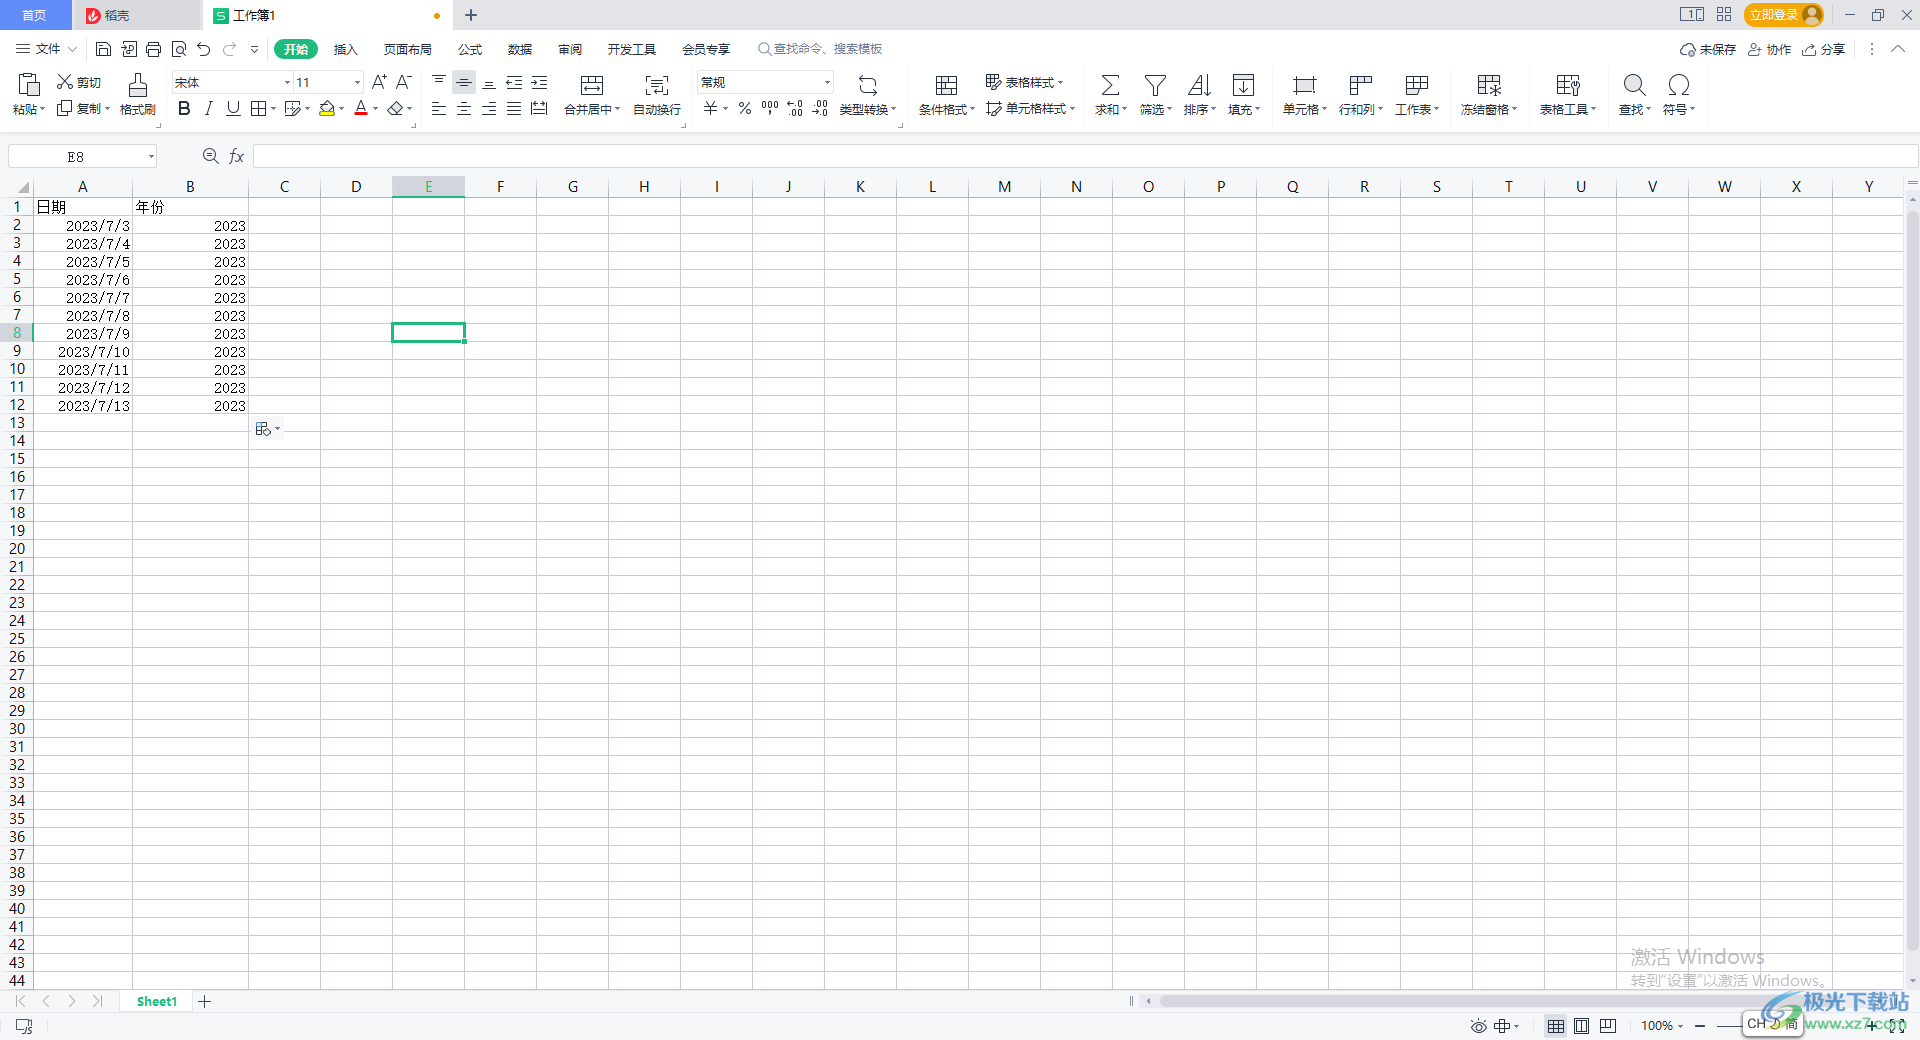Click the Type Conversion (类型转换) icon

[868, 85]
